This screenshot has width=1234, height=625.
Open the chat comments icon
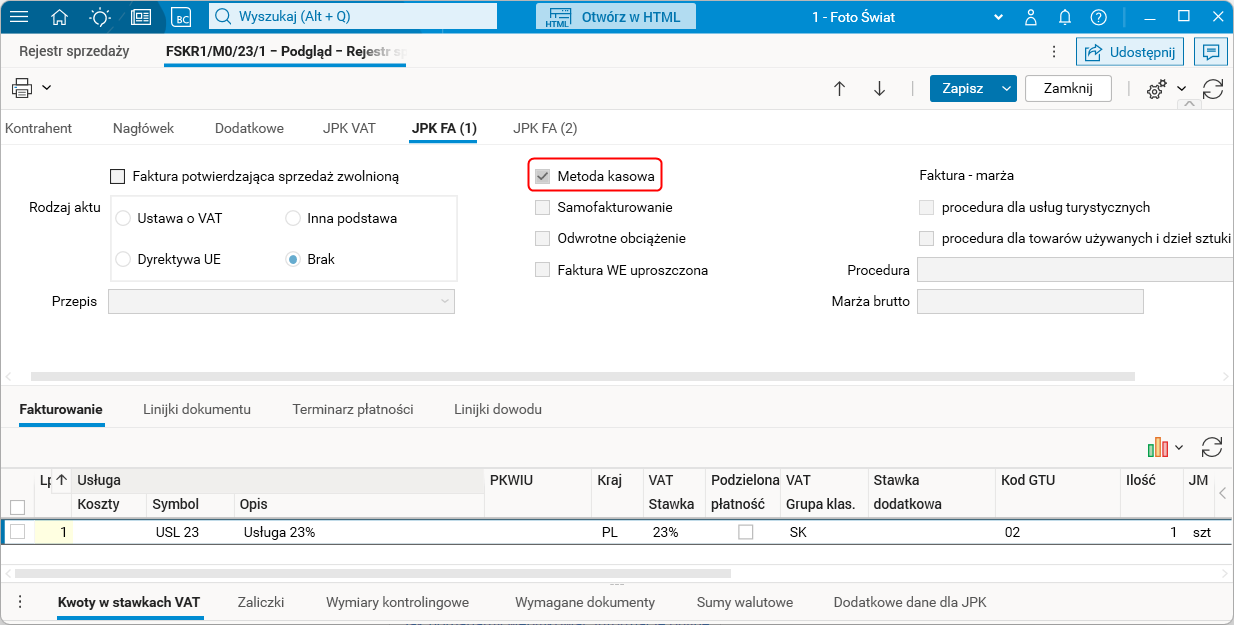[x=1211, y=52]
